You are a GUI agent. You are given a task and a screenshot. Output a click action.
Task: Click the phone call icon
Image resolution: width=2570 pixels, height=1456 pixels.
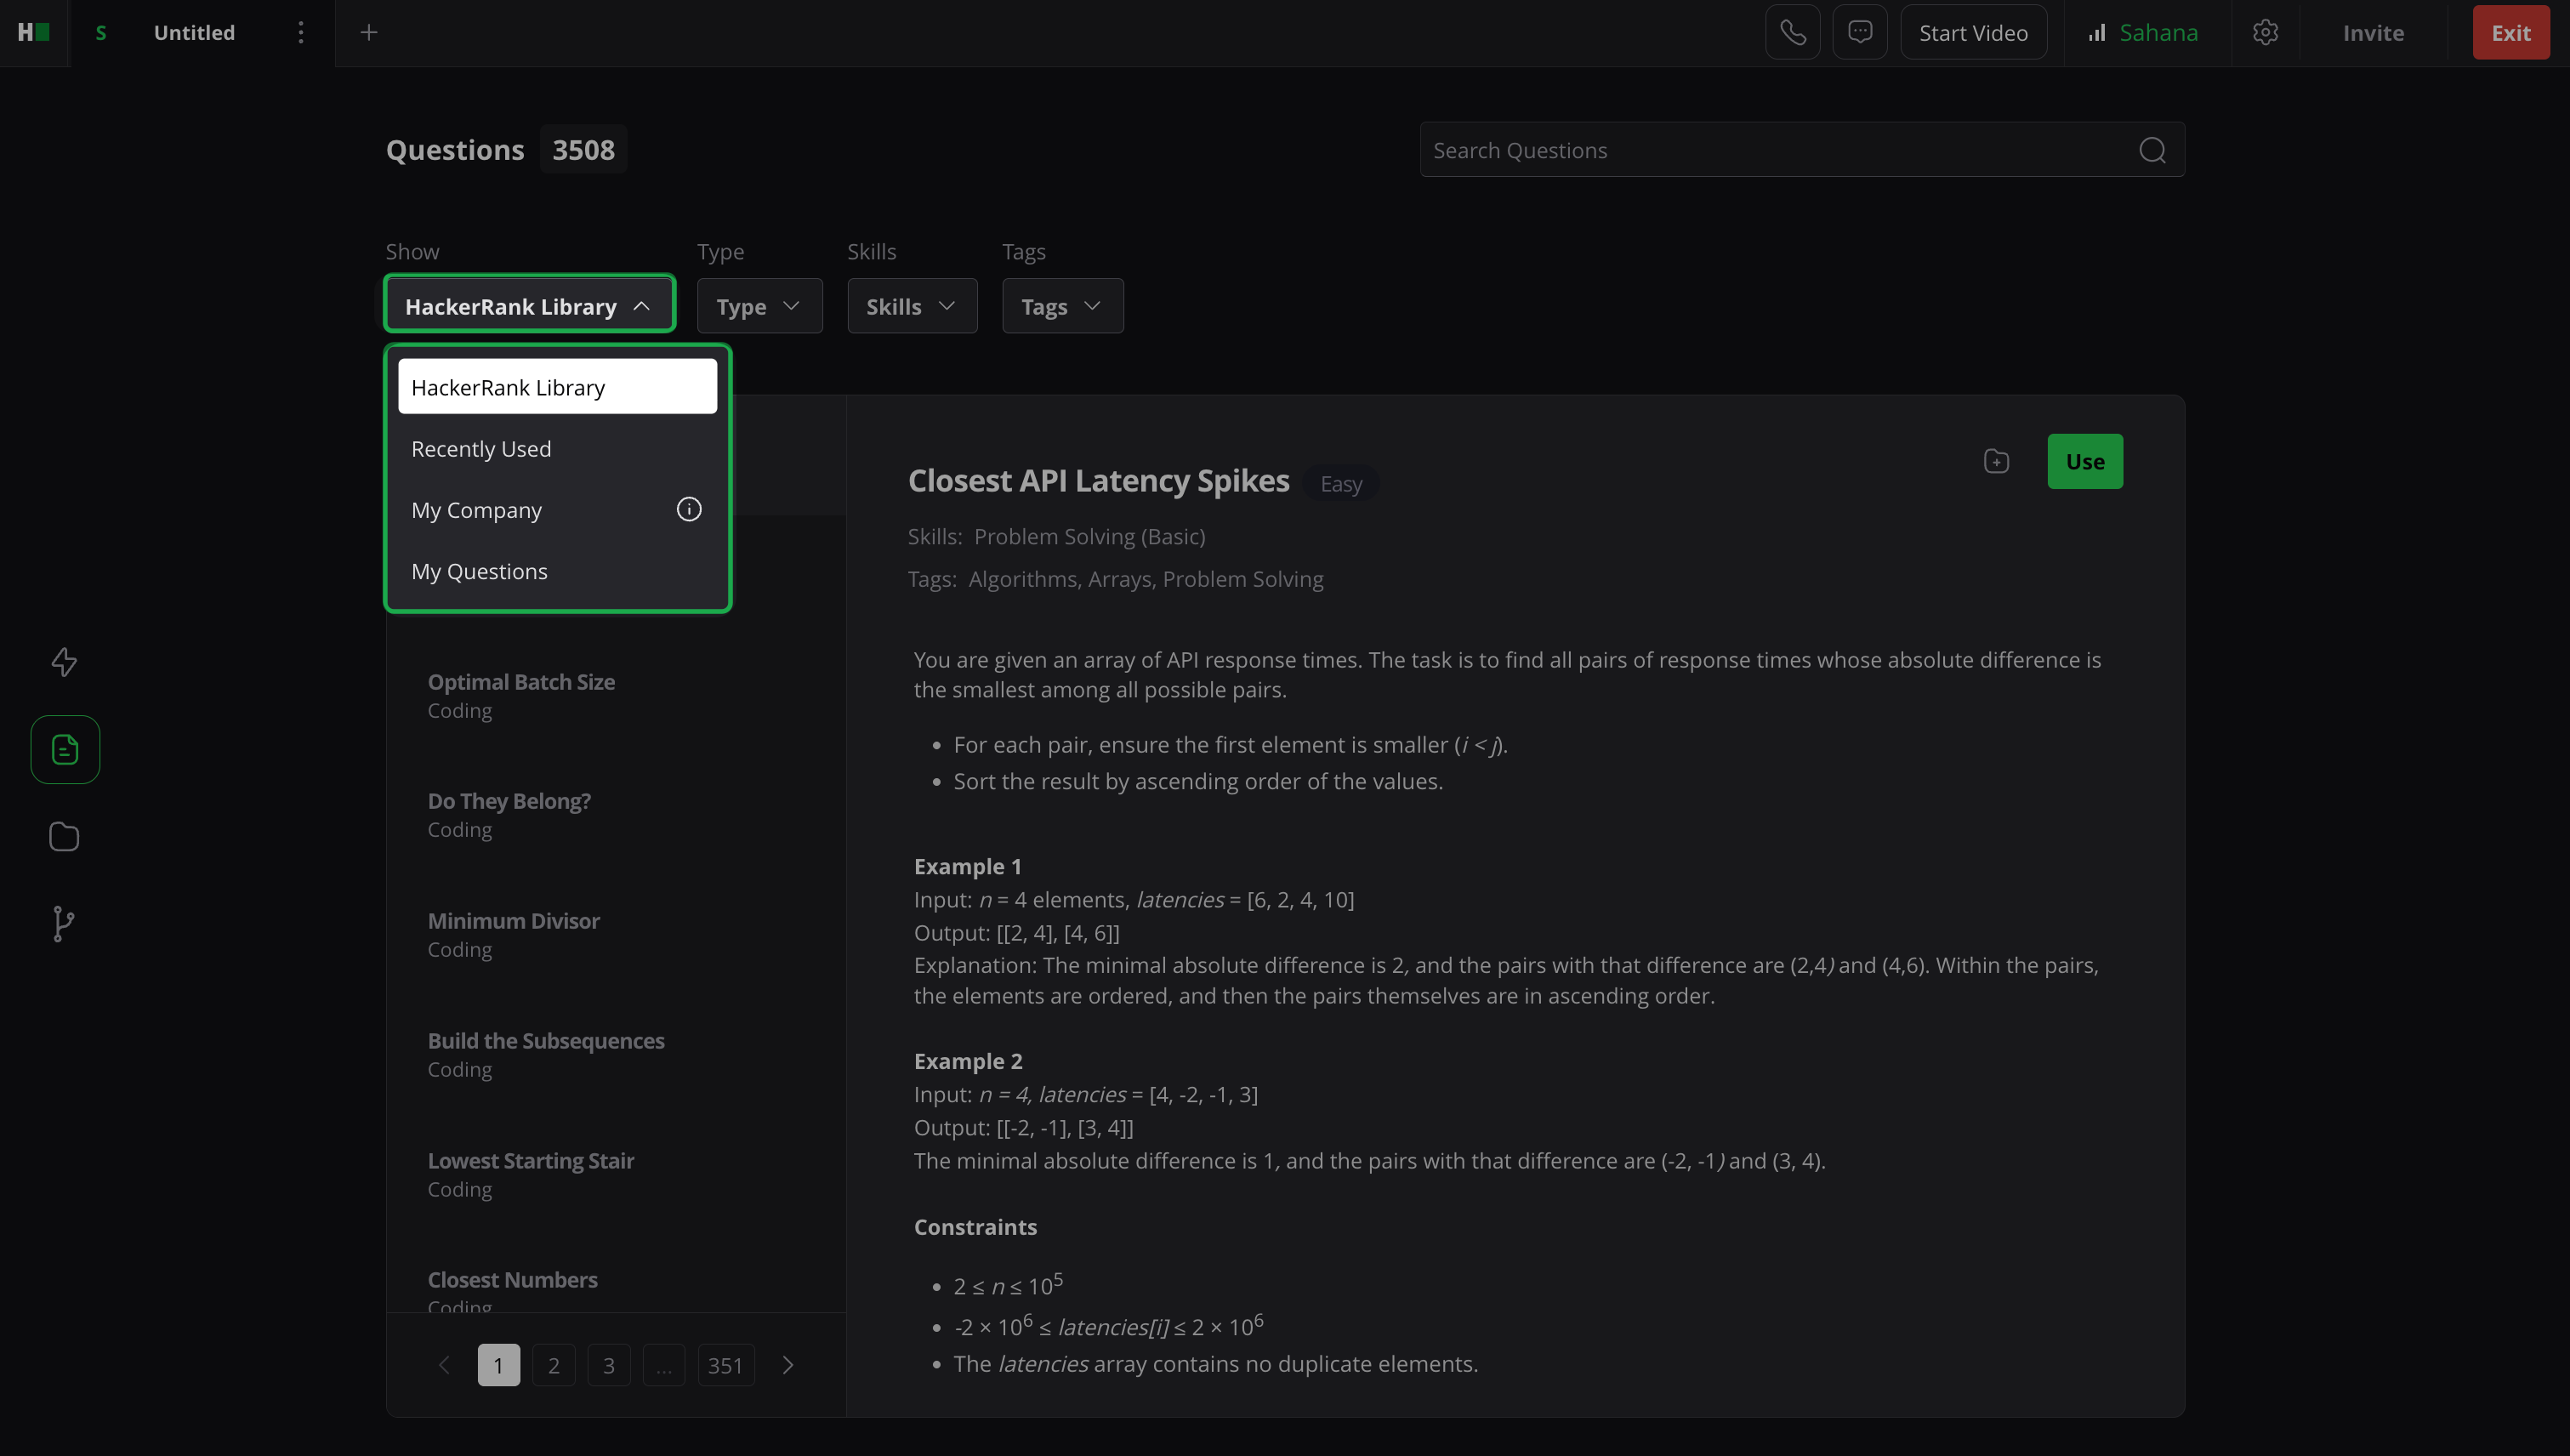click(1792, 33)
